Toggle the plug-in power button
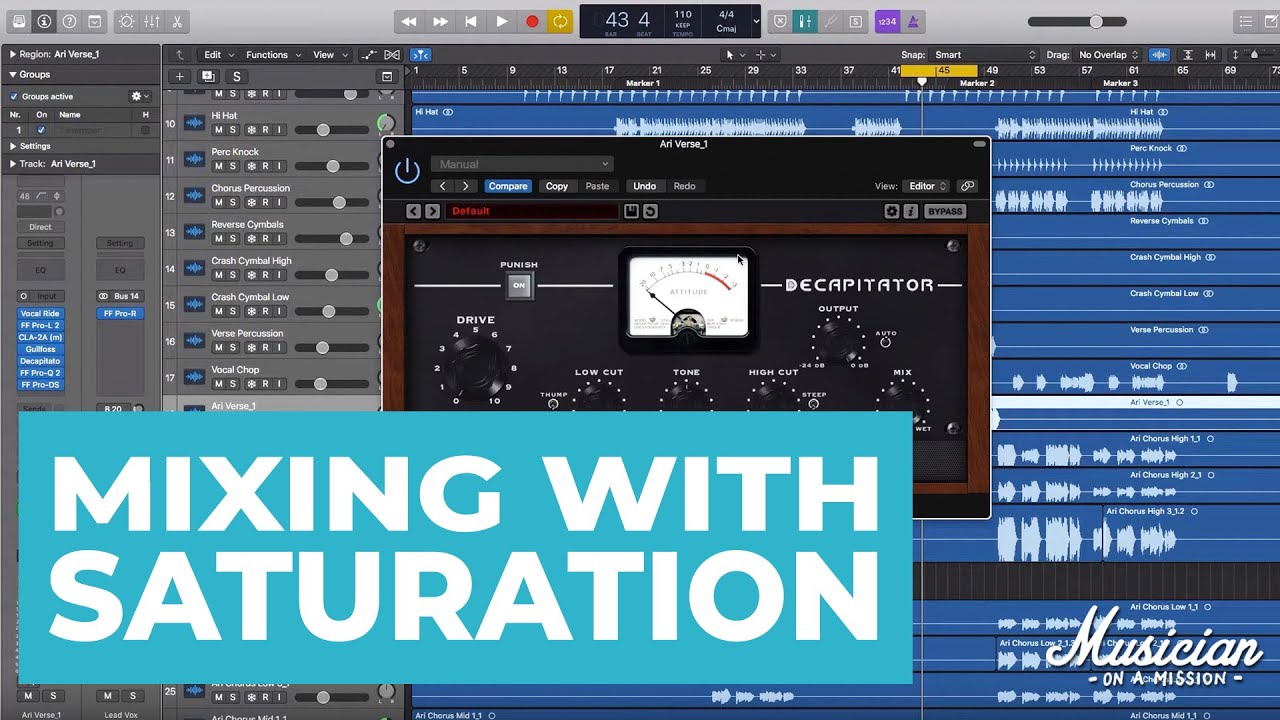The image size is (1280, 720). pos(407,171)
